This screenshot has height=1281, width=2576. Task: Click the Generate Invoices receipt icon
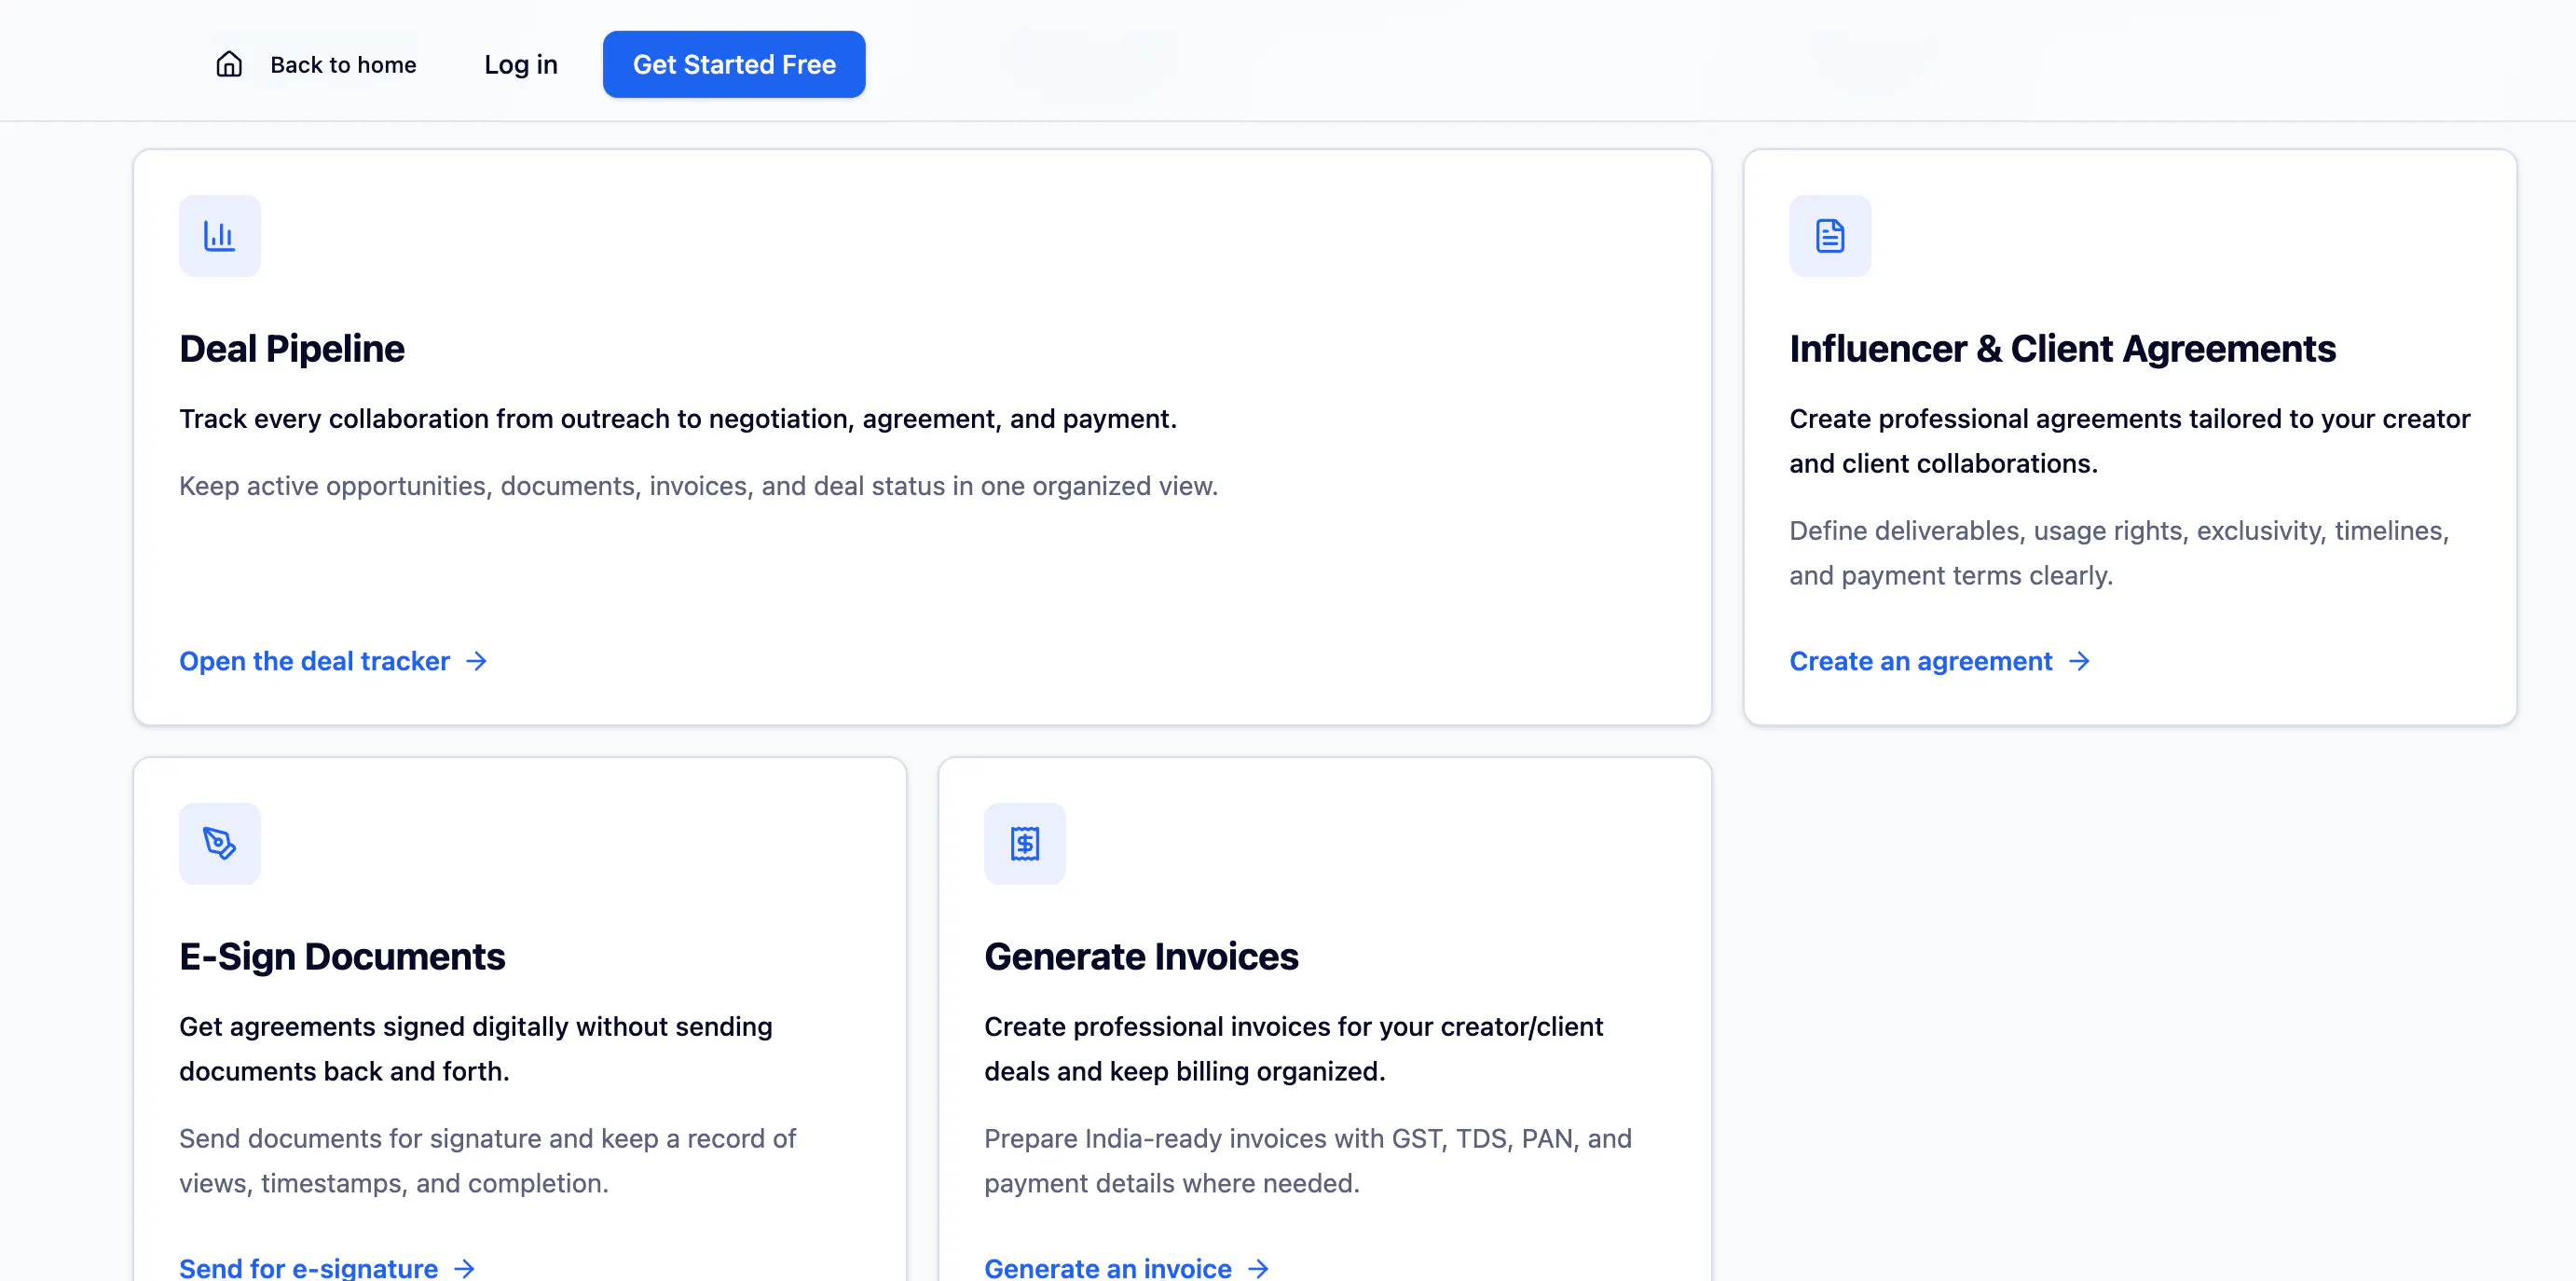pyautogui.click(x=1024, y=843)
